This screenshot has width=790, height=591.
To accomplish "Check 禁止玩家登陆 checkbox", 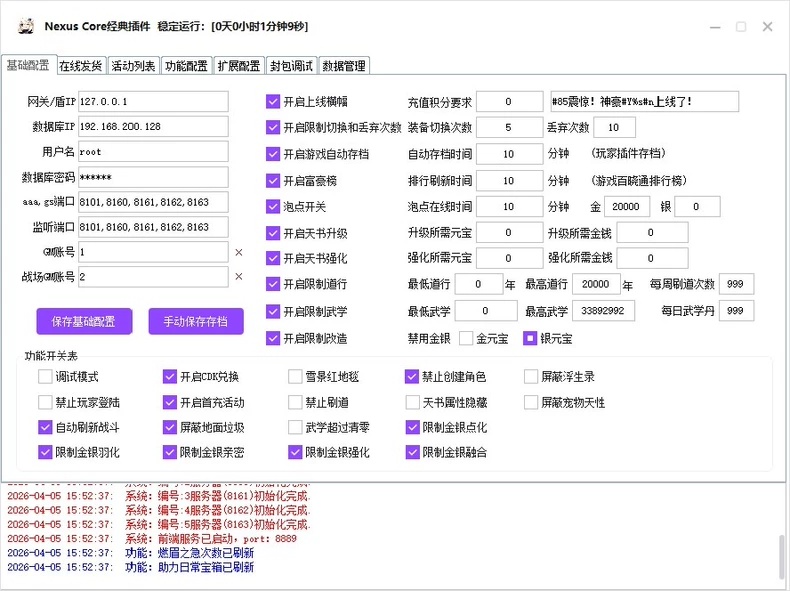I will [x=45, y=402].
